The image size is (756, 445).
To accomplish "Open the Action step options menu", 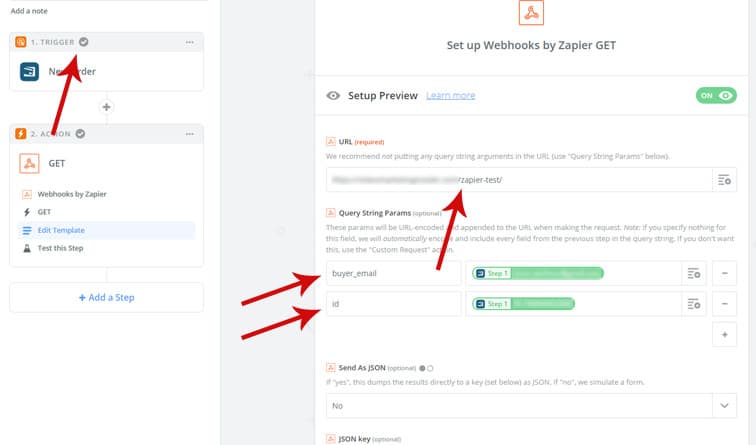I will point(189,133).
